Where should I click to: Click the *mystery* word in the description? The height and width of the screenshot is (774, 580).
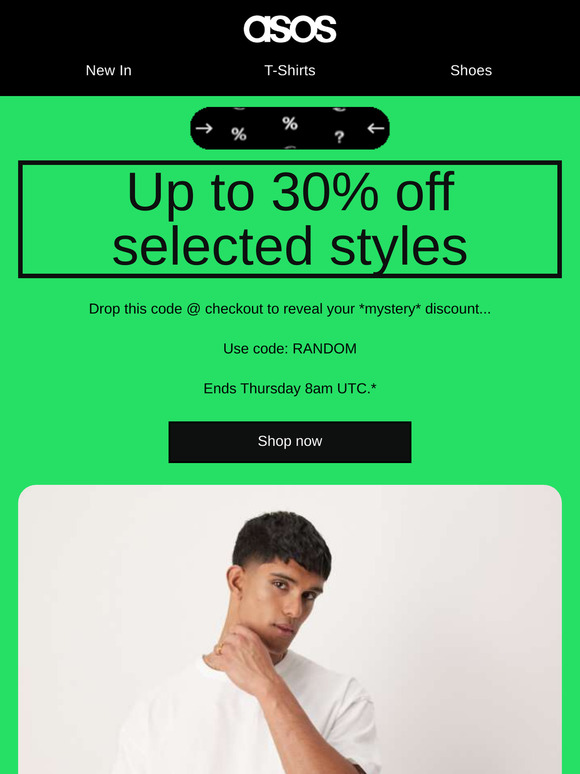point(390,309)
